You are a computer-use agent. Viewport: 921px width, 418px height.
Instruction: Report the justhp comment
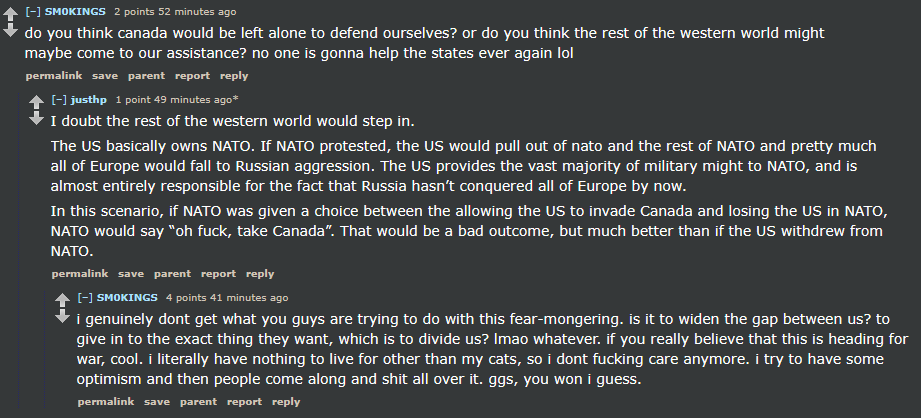pyautogui.click(x=218, y=274)
